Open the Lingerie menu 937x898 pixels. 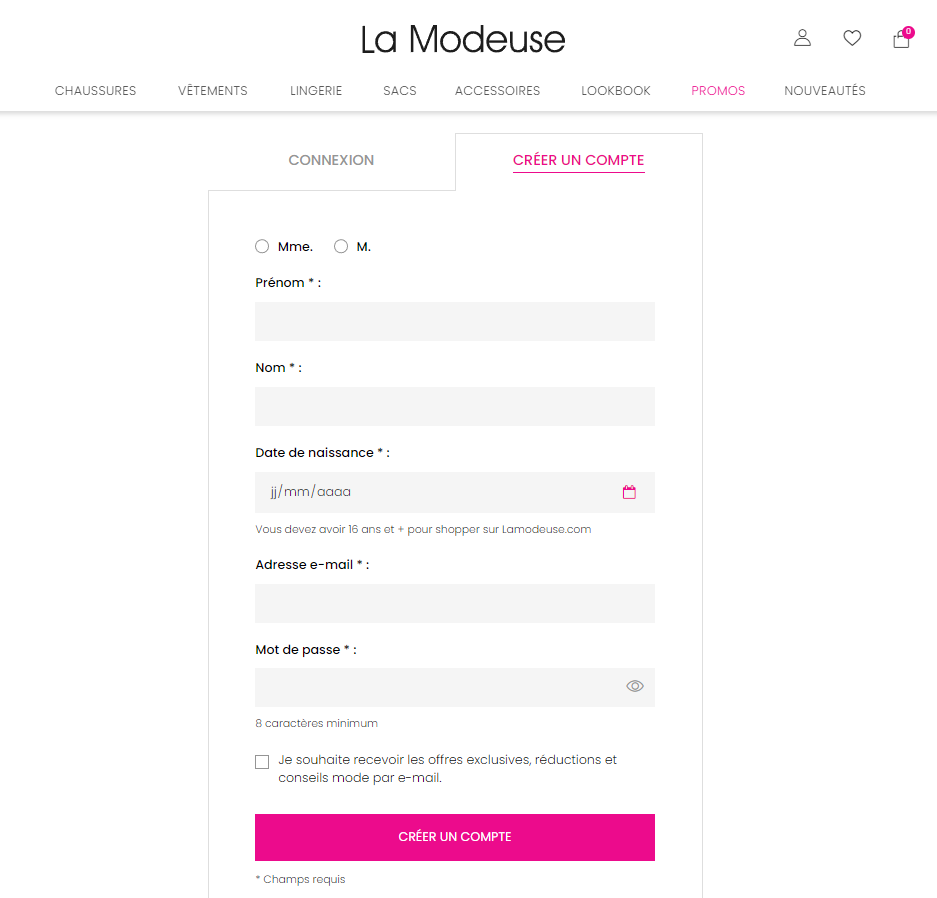[316, 91]
